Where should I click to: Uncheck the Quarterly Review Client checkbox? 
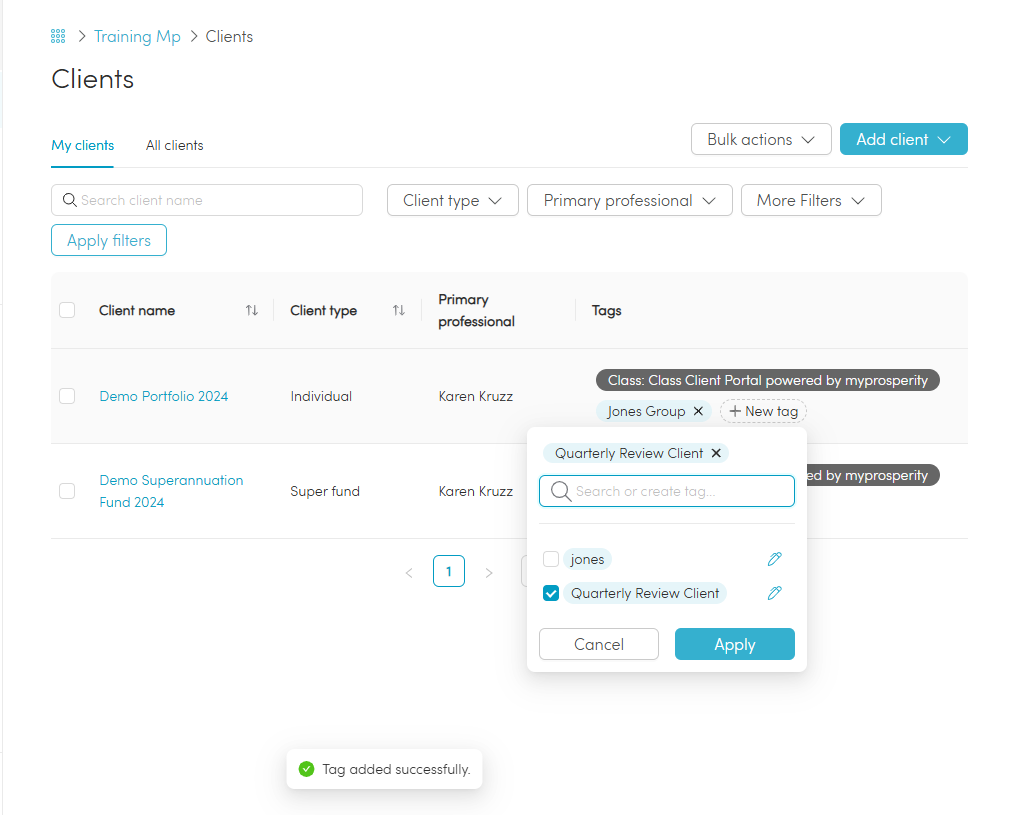click(x=551, y=593)
